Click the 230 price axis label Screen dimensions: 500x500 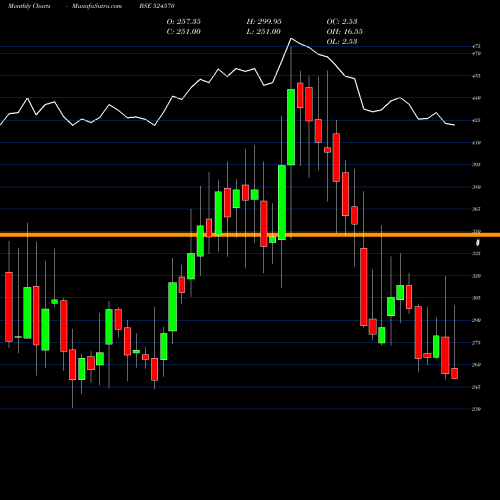476,409
